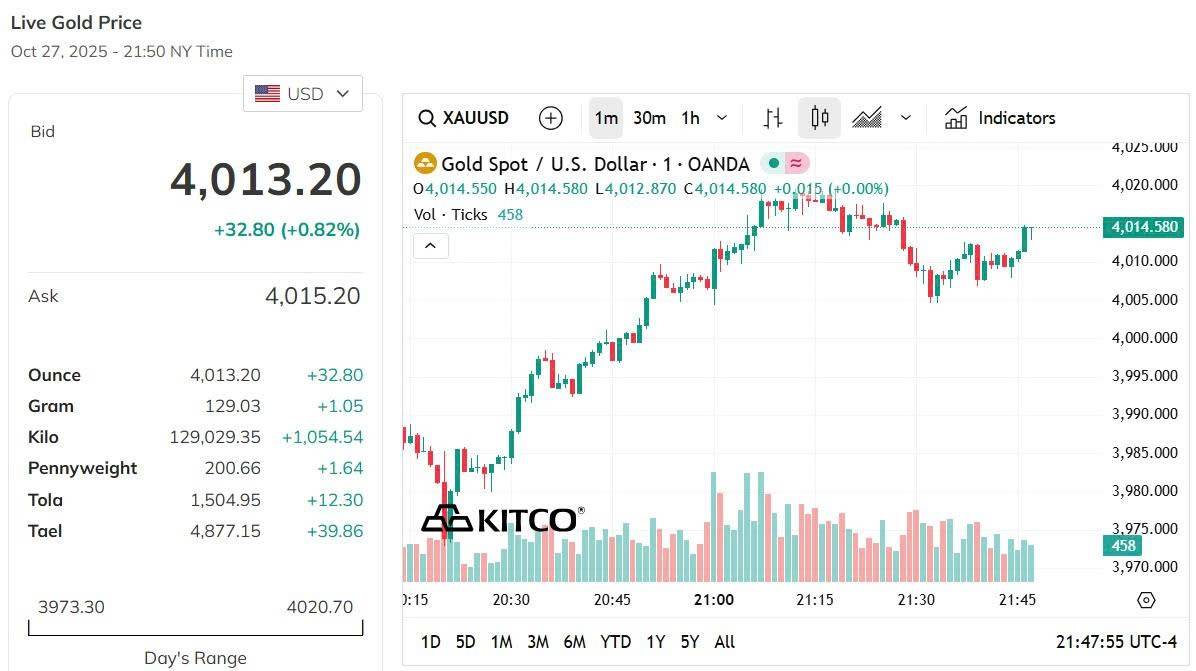Screen dimensions: 1196x671
Task: Expand the time interval dropdown arrow
Action: [x=722, y=118]
